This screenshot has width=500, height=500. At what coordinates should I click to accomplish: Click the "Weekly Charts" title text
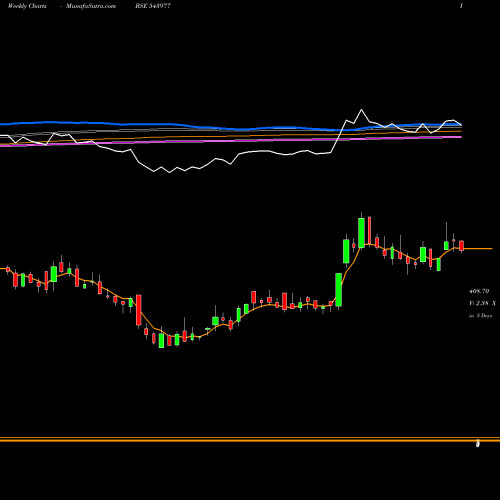(27, 6)
